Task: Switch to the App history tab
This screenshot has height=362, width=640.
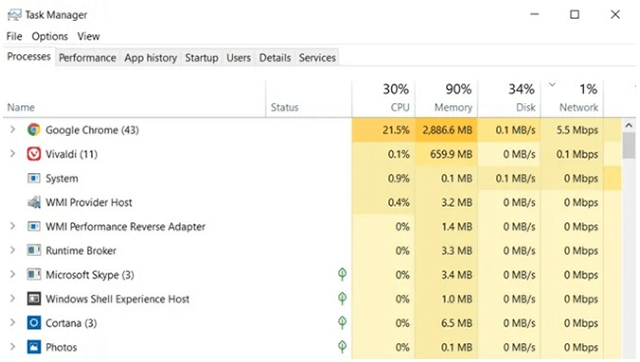Action: (151, 58)
